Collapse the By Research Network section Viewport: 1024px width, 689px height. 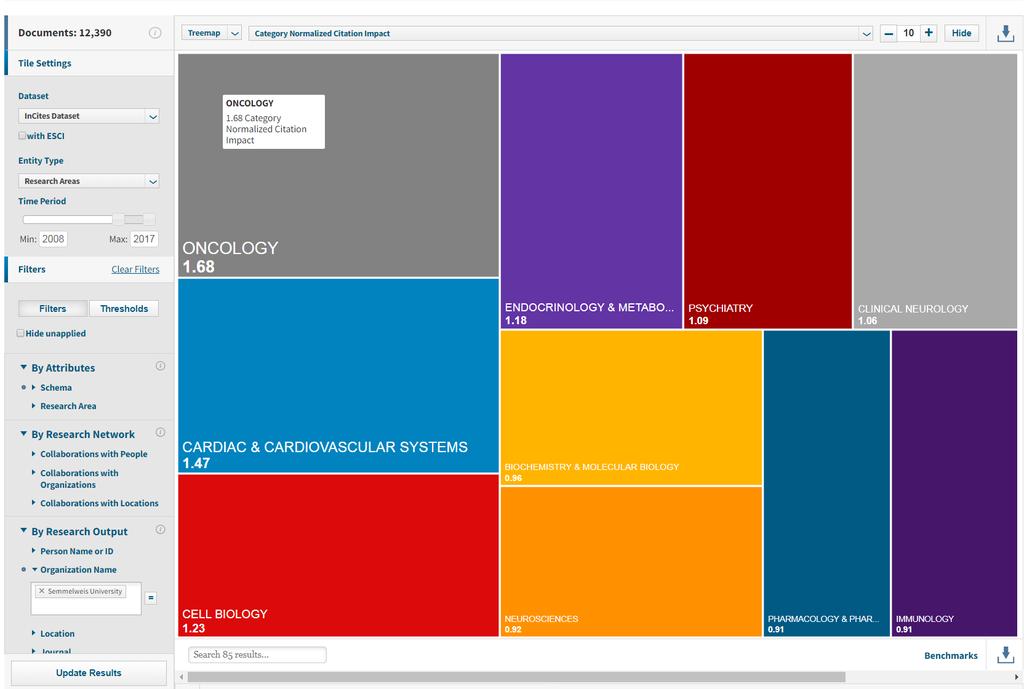click(x=24, y=434)
